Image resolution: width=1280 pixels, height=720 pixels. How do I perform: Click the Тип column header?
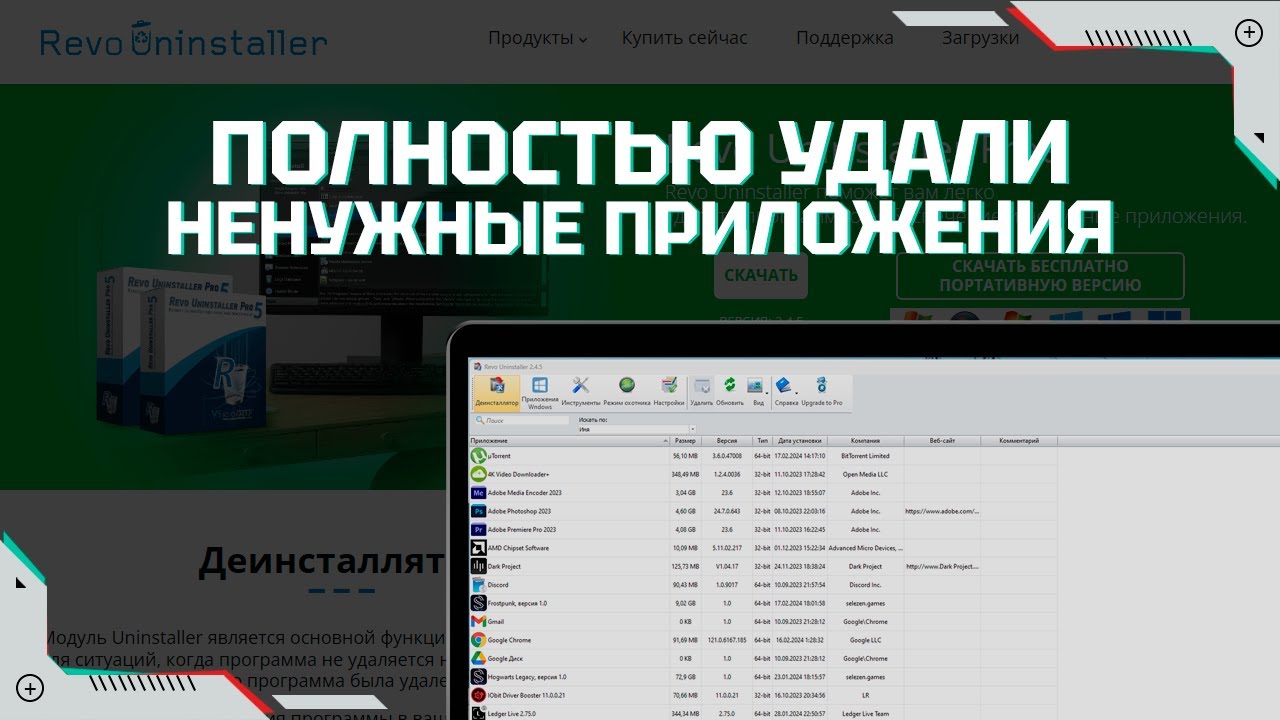763,441
